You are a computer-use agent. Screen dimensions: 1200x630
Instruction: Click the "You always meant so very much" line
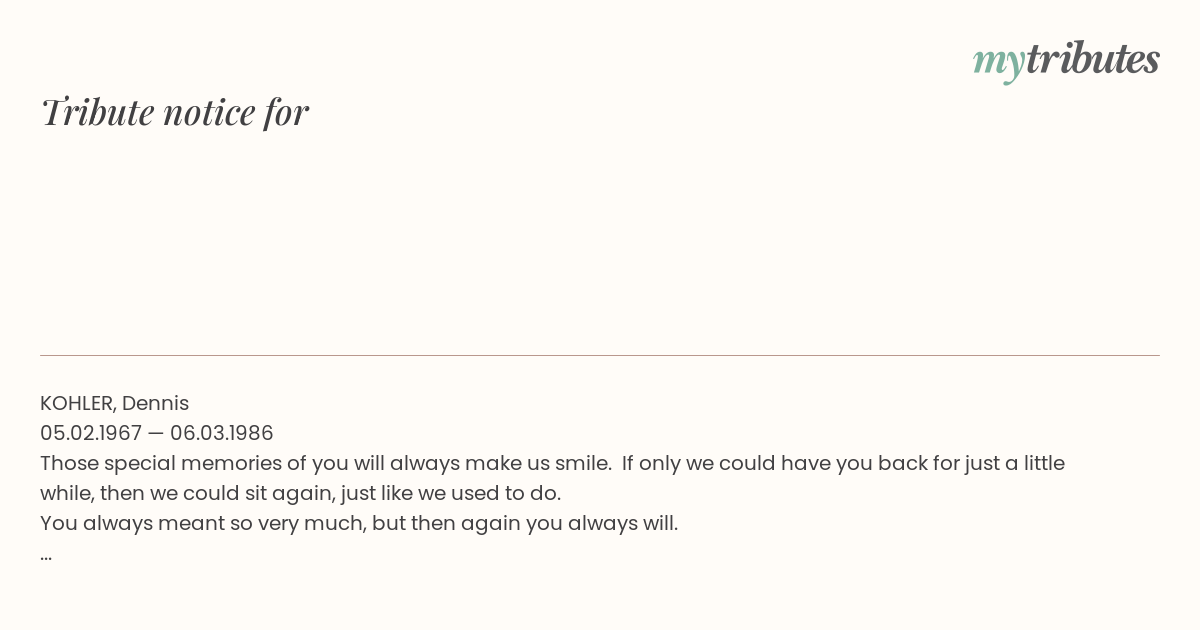coord(359,523)
